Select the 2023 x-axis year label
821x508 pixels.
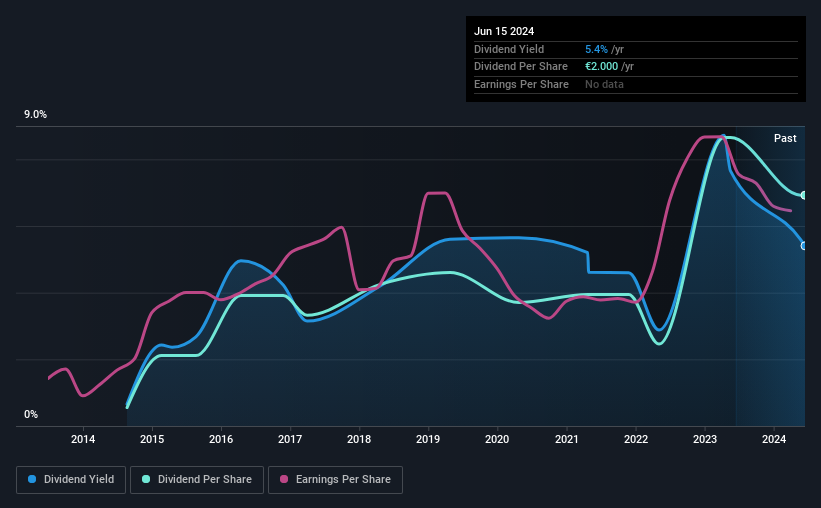pos(705,439)
